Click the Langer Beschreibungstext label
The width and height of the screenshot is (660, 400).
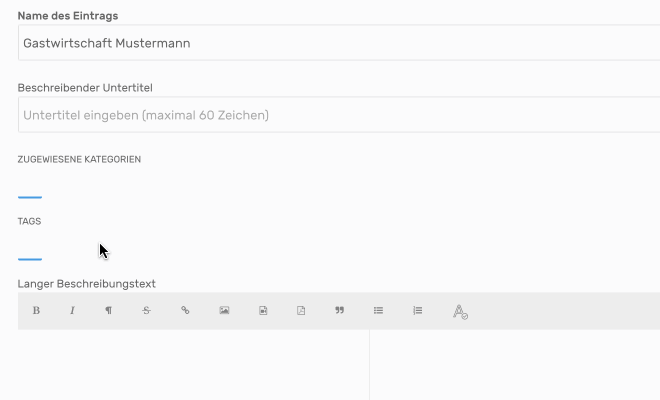click(87, 284)
